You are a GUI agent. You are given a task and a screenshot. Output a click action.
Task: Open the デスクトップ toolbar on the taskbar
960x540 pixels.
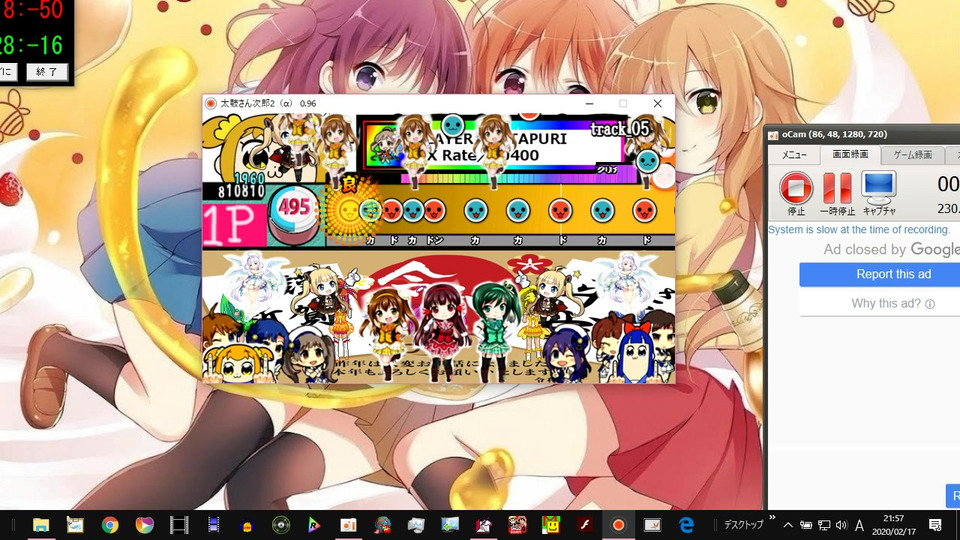pyautogui.click(x=743, y=525)
